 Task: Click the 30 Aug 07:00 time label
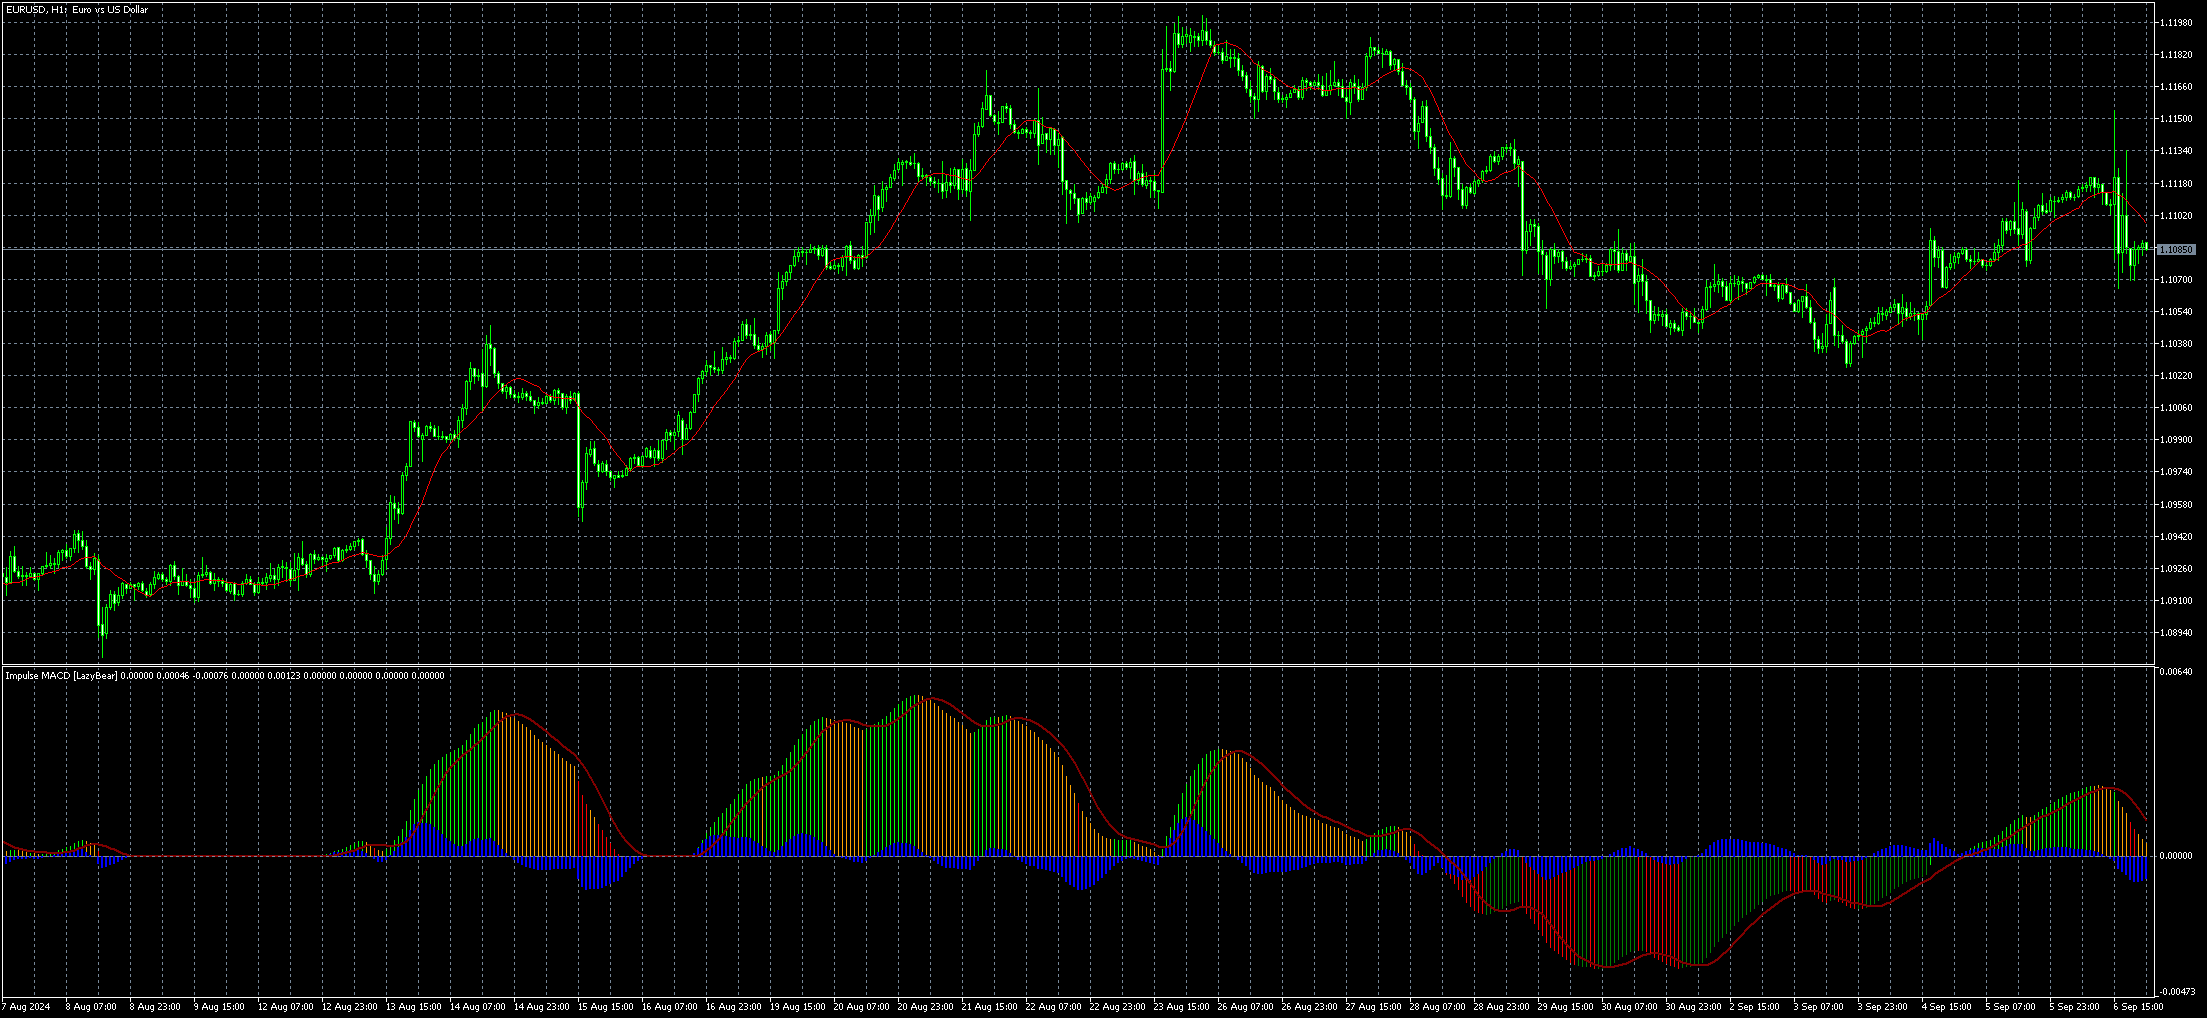[1630, 1007]
